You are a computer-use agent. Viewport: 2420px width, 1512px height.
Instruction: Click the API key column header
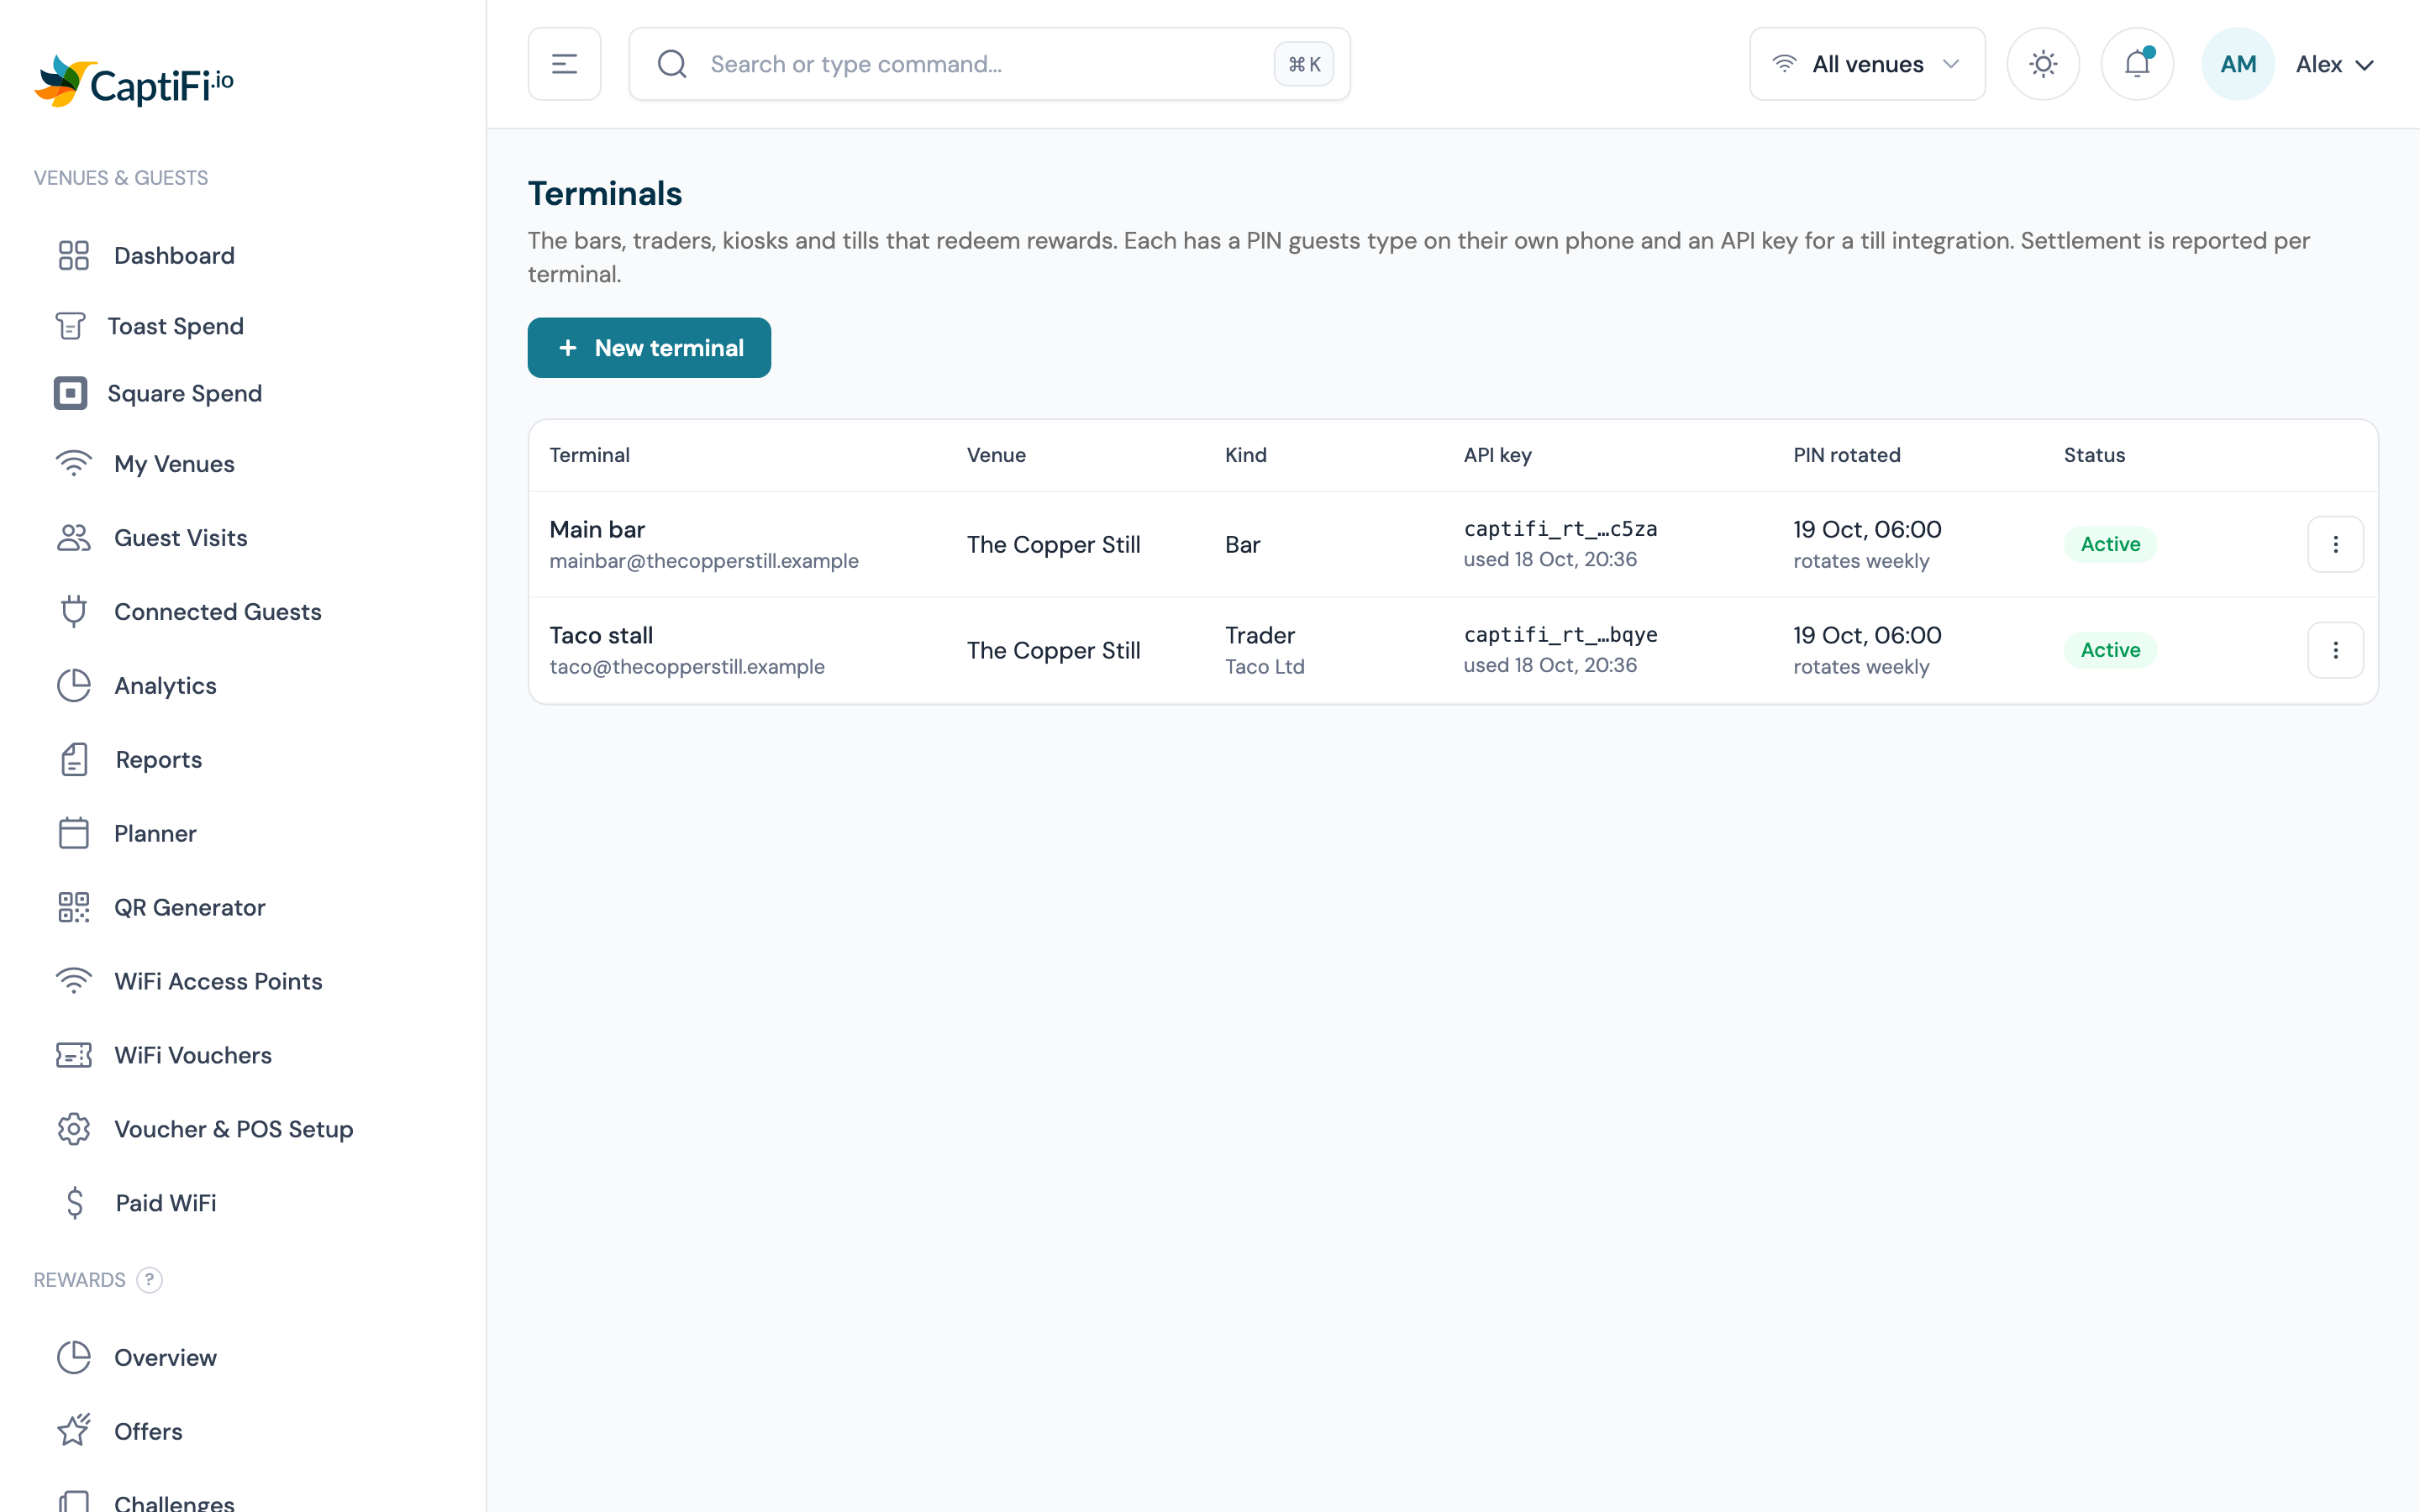point(1497,455)
